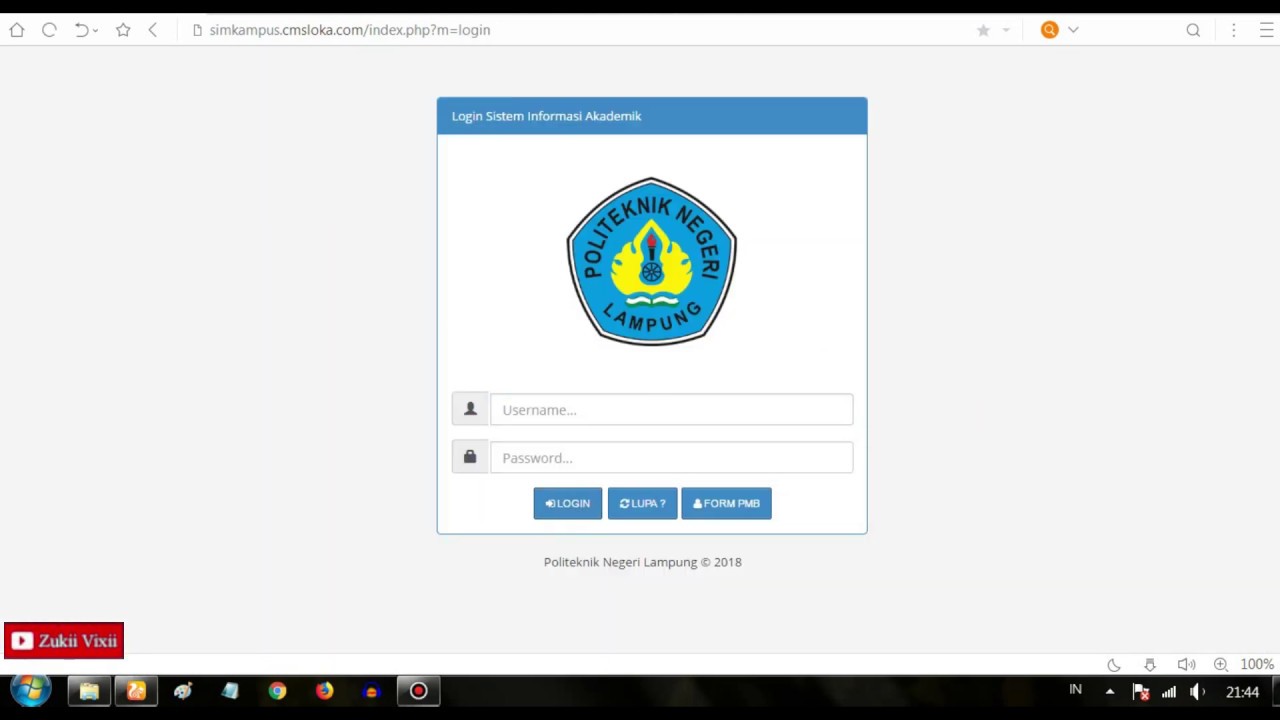
Task: Open the network signal tray icon
Action: 1168,691
